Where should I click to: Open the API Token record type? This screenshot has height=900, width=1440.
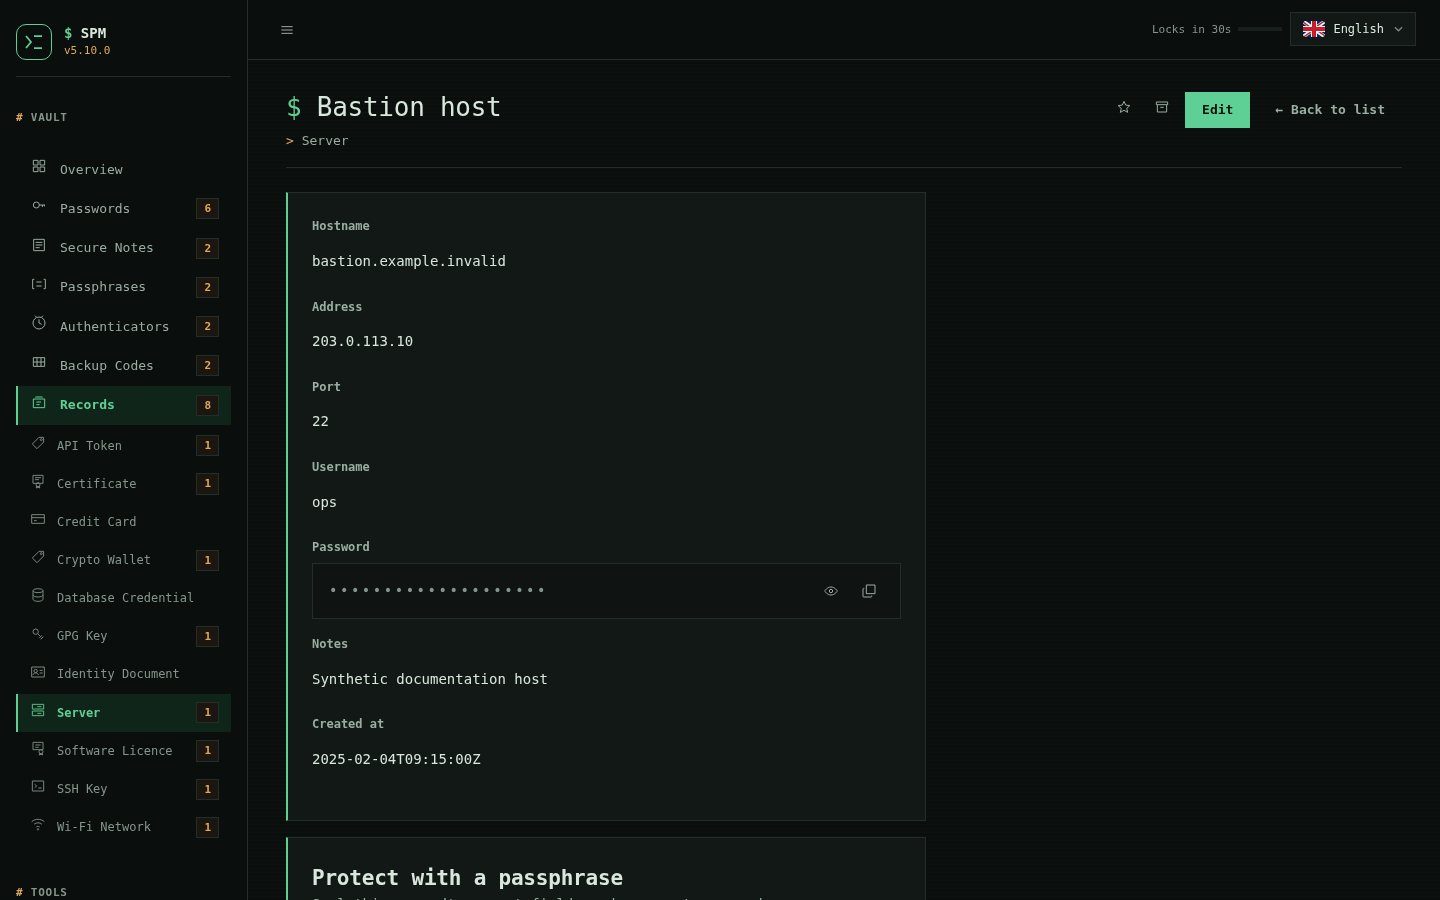[x=124, y=445]
